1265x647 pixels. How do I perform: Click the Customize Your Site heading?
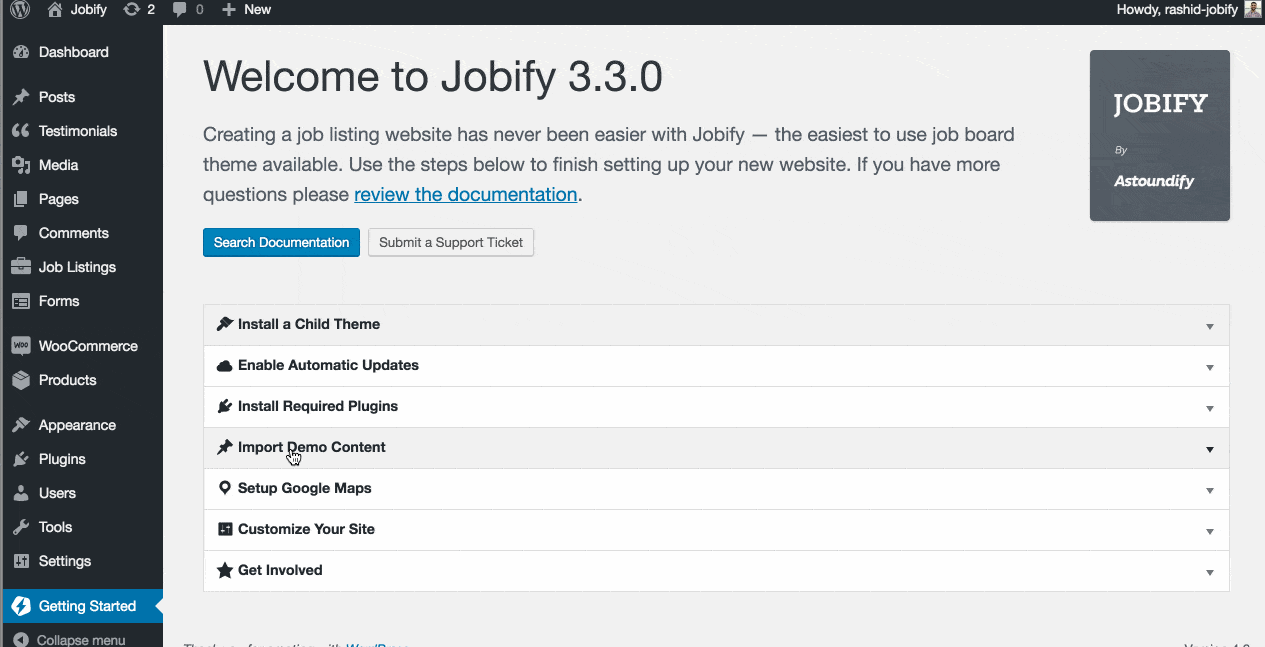pyautogui.click(x=306, y=529)
